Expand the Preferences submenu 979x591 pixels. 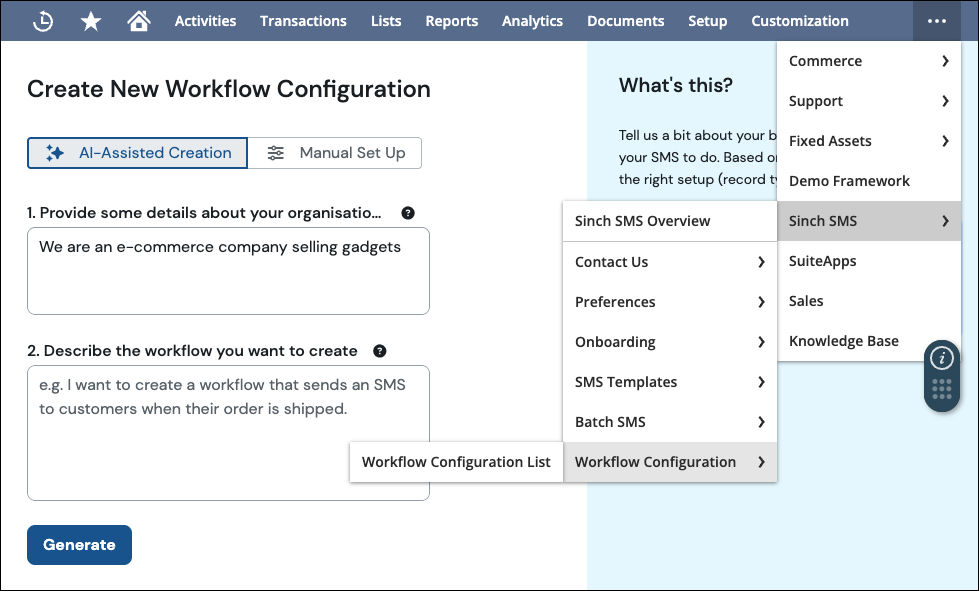(x=670, y=302)
